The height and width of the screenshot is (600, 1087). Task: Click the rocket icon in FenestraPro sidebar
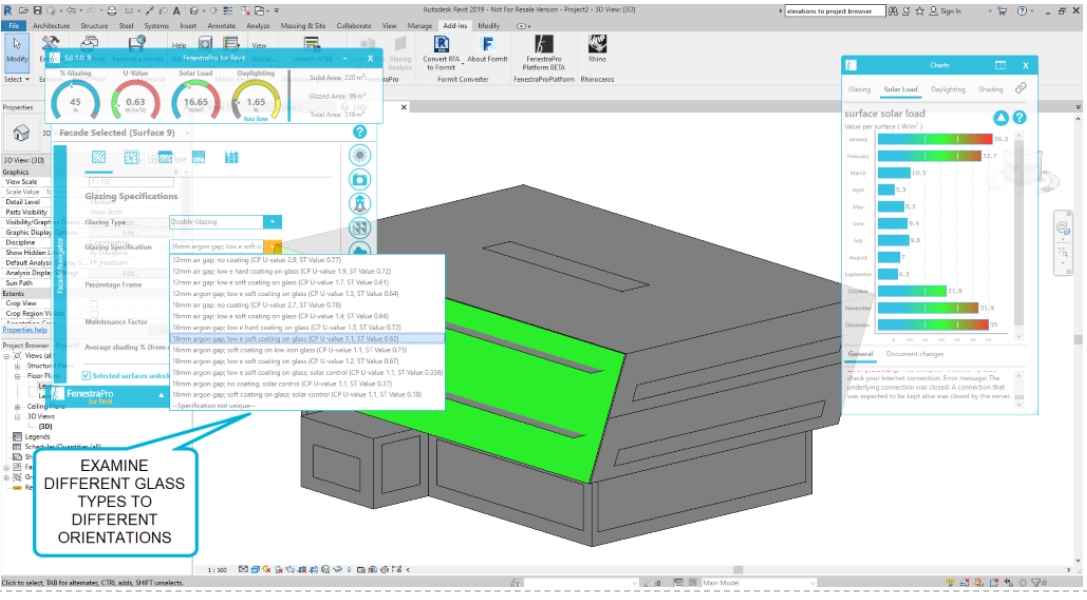(x=360, y=204)
